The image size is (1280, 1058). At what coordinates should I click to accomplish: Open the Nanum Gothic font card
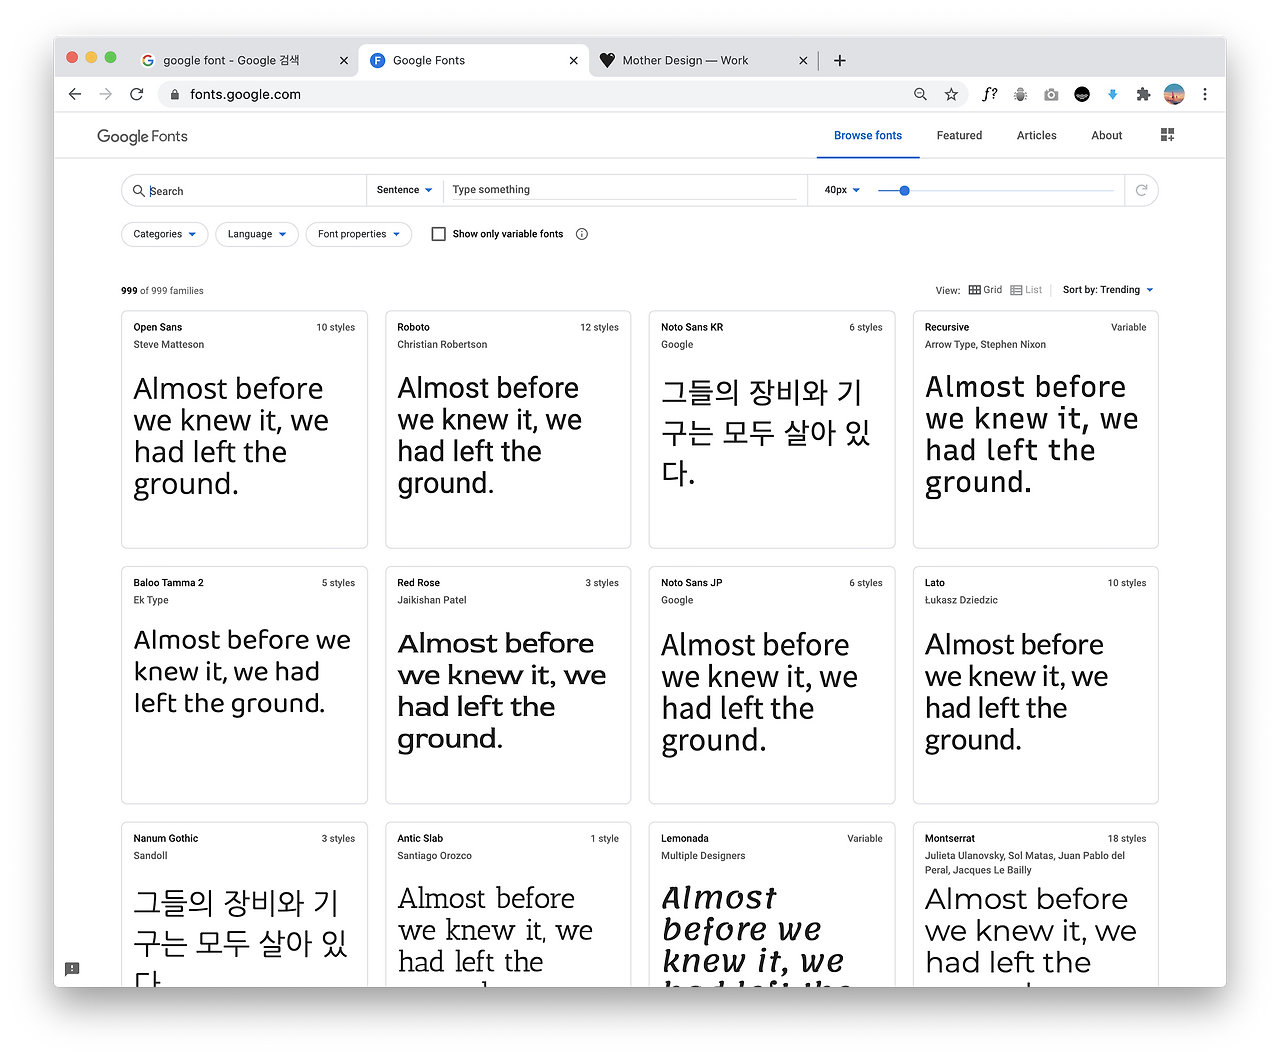click(244, 904)
